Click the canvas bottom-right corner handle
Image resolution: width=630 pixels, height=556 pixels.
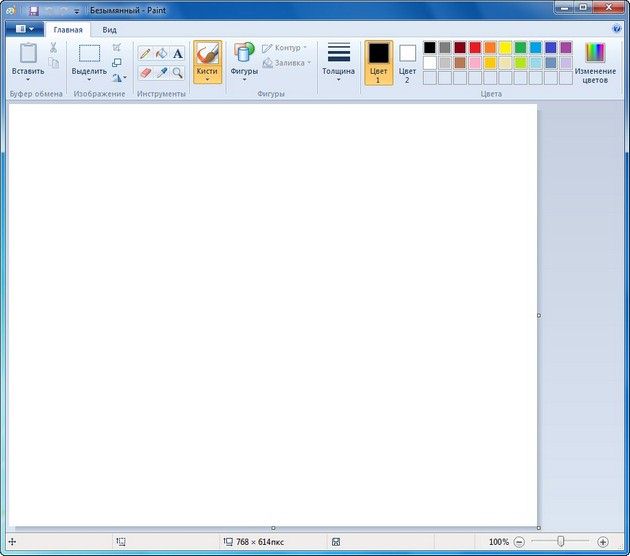(539, 528)
